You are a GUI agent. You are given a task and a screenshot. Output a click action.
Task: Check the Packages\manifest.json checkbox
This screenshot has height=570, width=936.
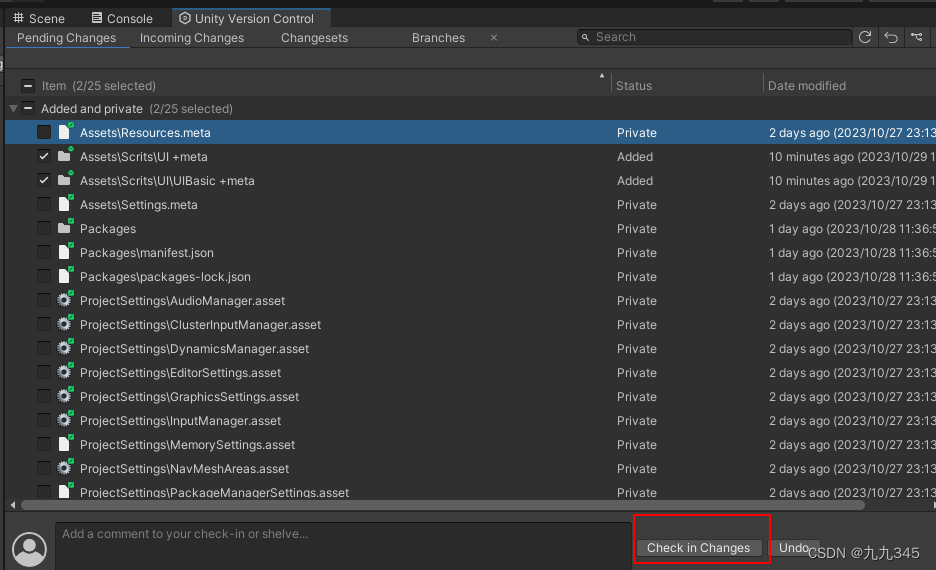pyautogui.click(x=44, y=252)
